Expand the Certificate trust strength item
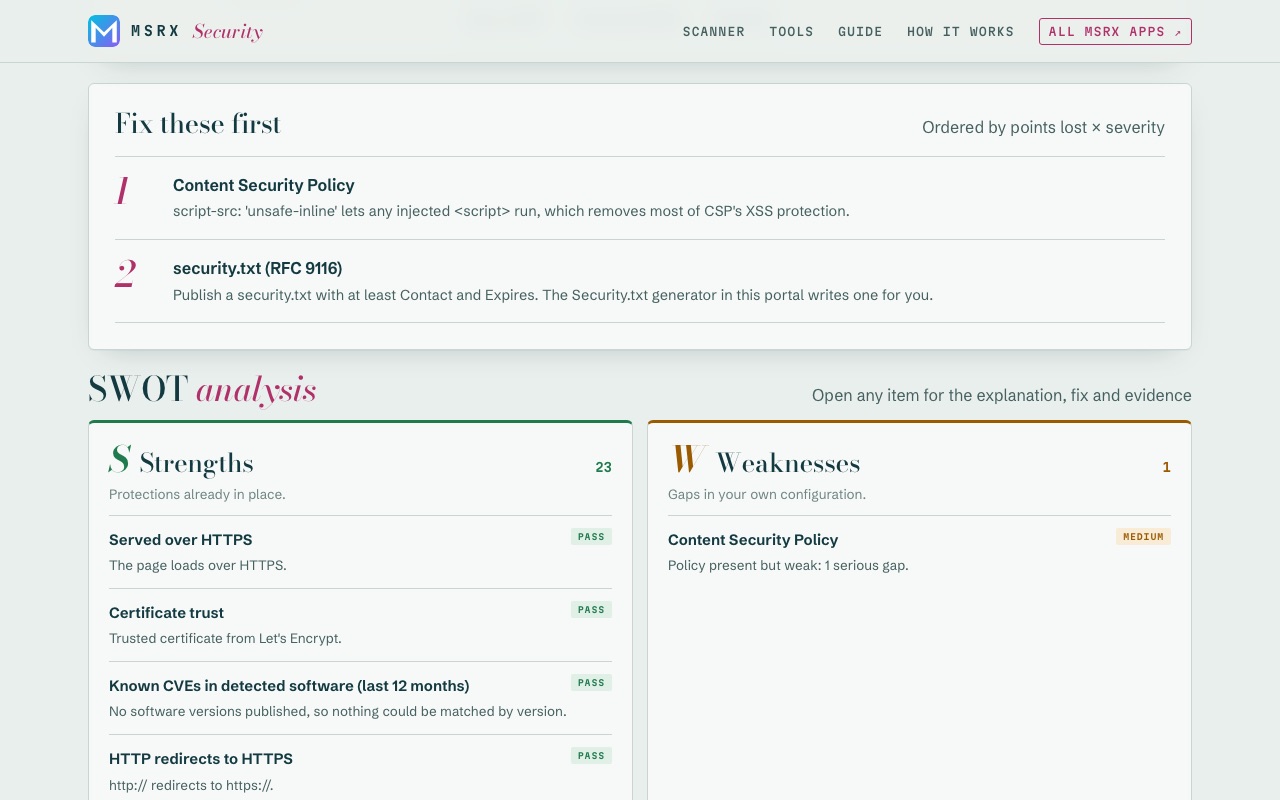Viewport: 1280px width, 800px height. [x=360, y=625]
